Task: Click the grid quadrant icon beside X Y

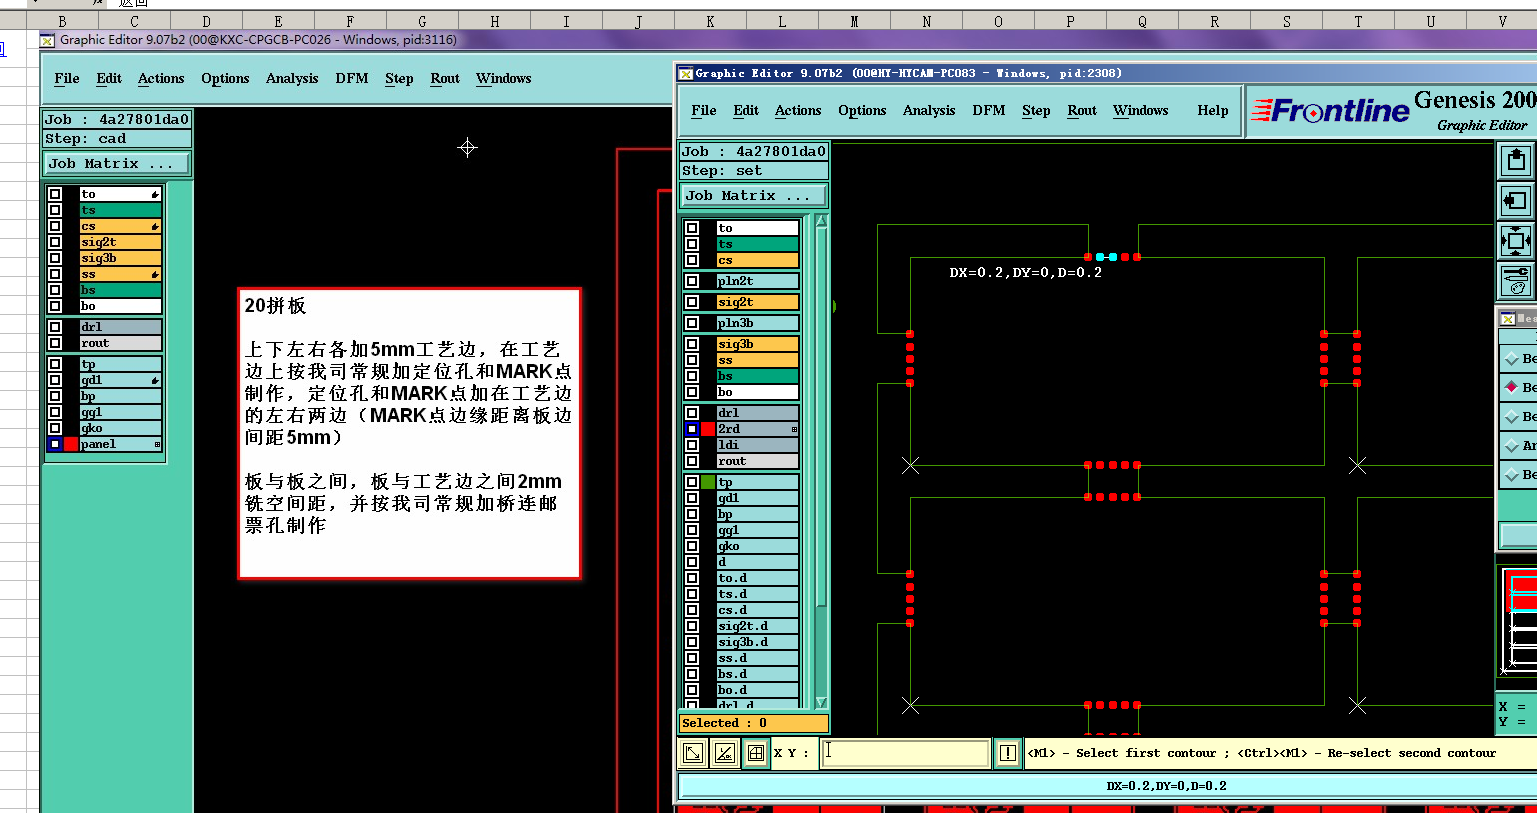Action: [756, 753]
